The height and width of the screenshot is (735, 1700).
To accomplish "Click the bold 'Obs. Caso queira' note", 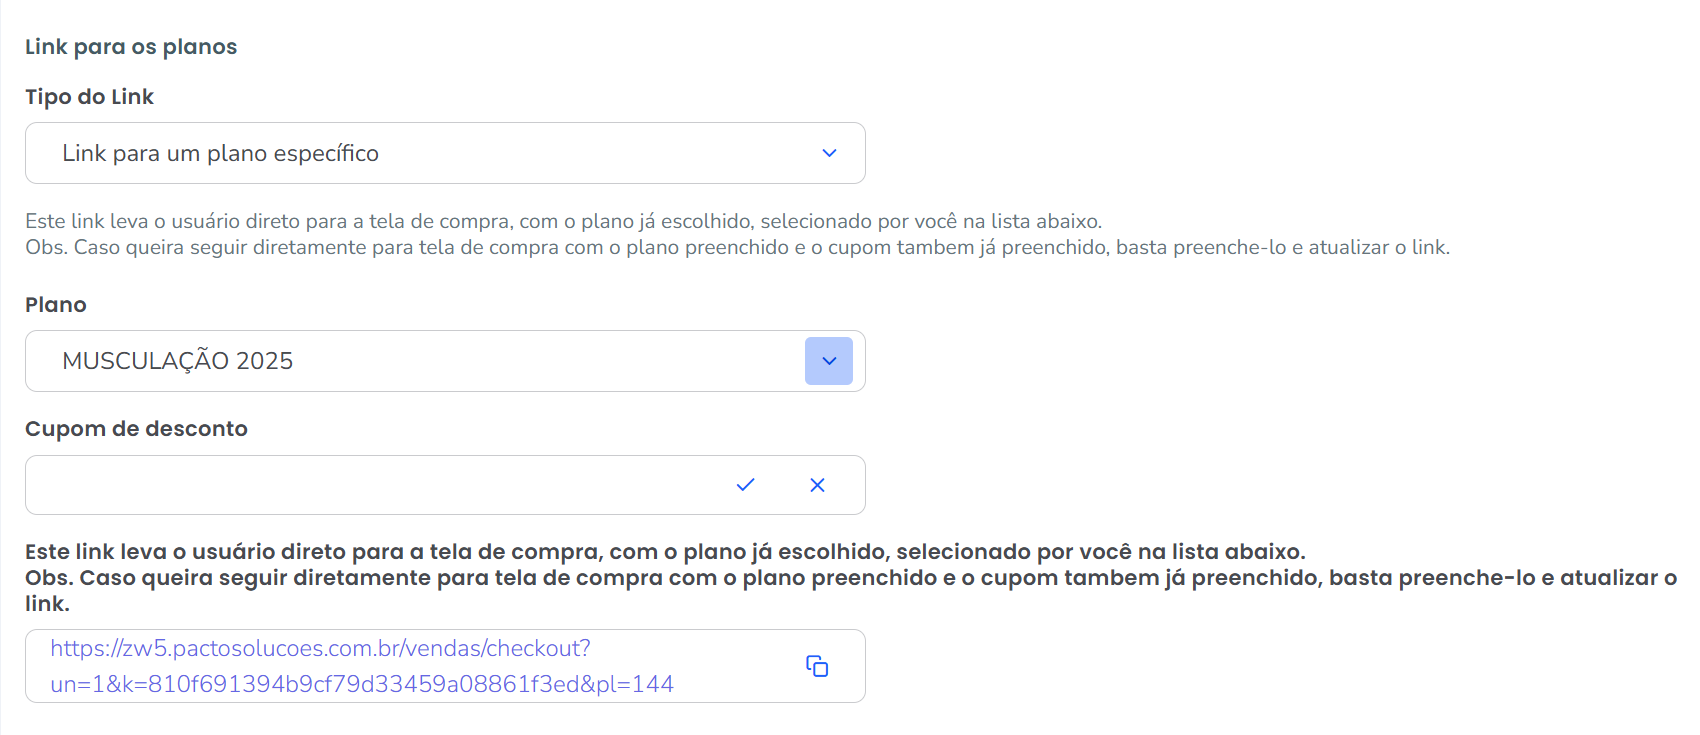I will point(850,578).
